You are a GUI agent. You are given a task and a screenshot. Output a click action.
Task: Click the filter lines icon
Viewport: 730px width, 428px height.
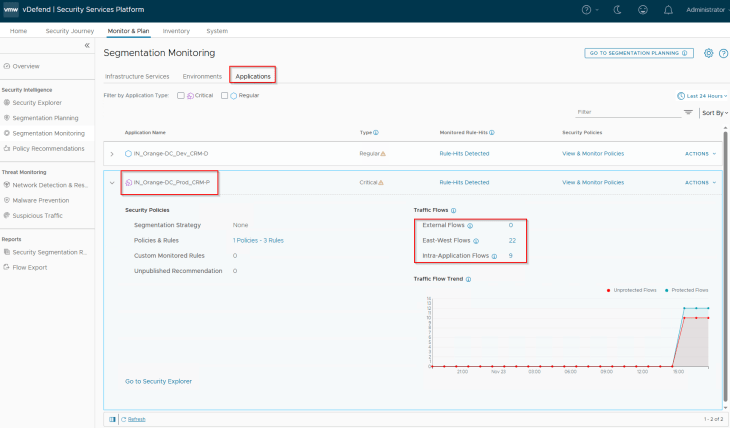[x=688, y=113]
